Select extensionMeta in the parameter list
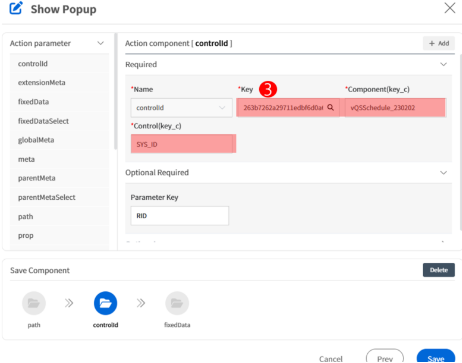The width and height of the screenshot is (462, 363). [x=42, y=83]
